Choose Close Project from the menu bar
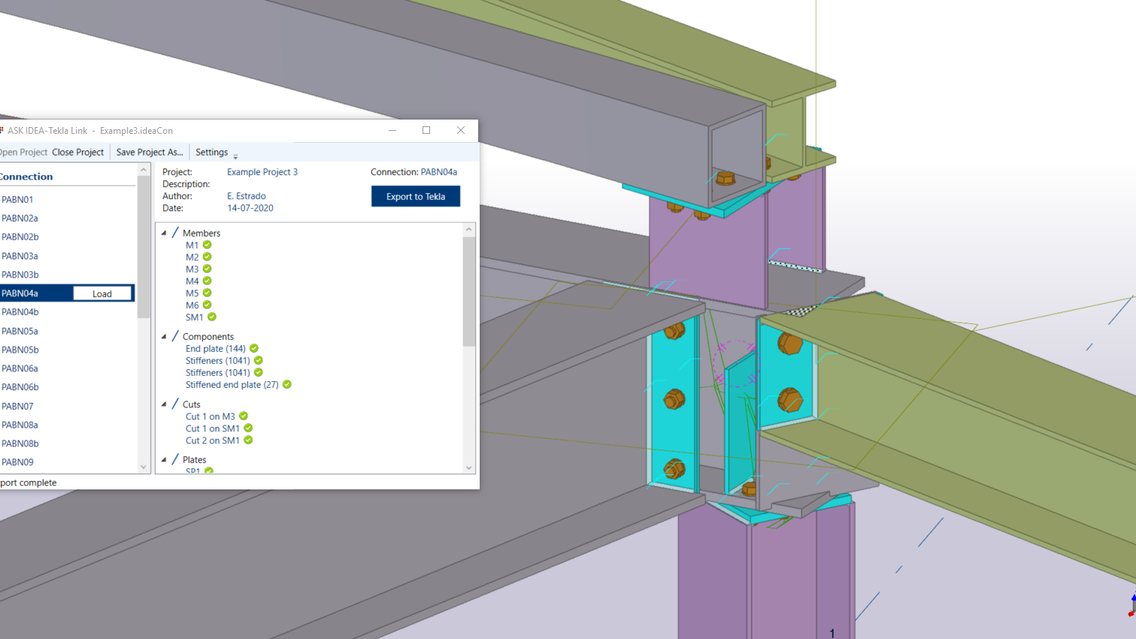1136x639 pixels. coord(78,152)
